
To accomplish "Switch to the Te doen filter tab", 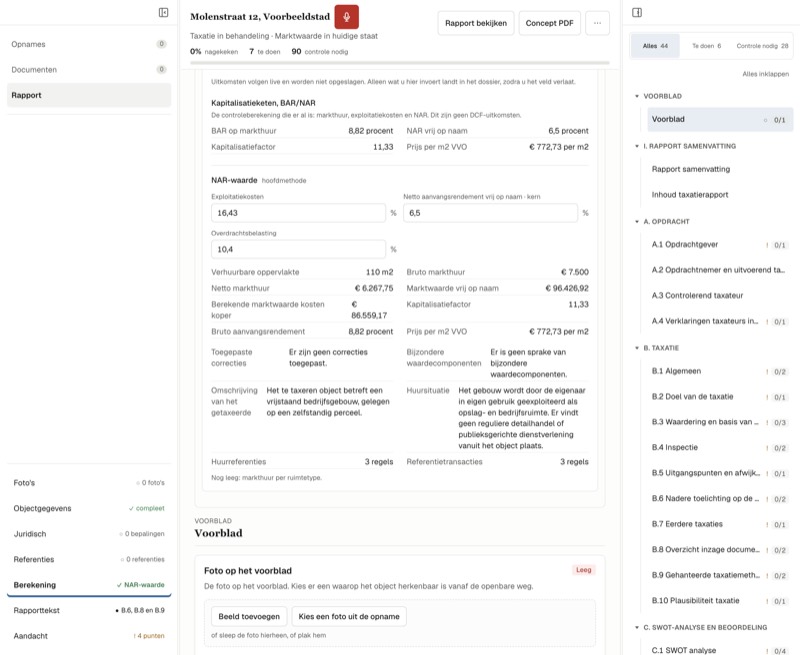I will point(707,46).
